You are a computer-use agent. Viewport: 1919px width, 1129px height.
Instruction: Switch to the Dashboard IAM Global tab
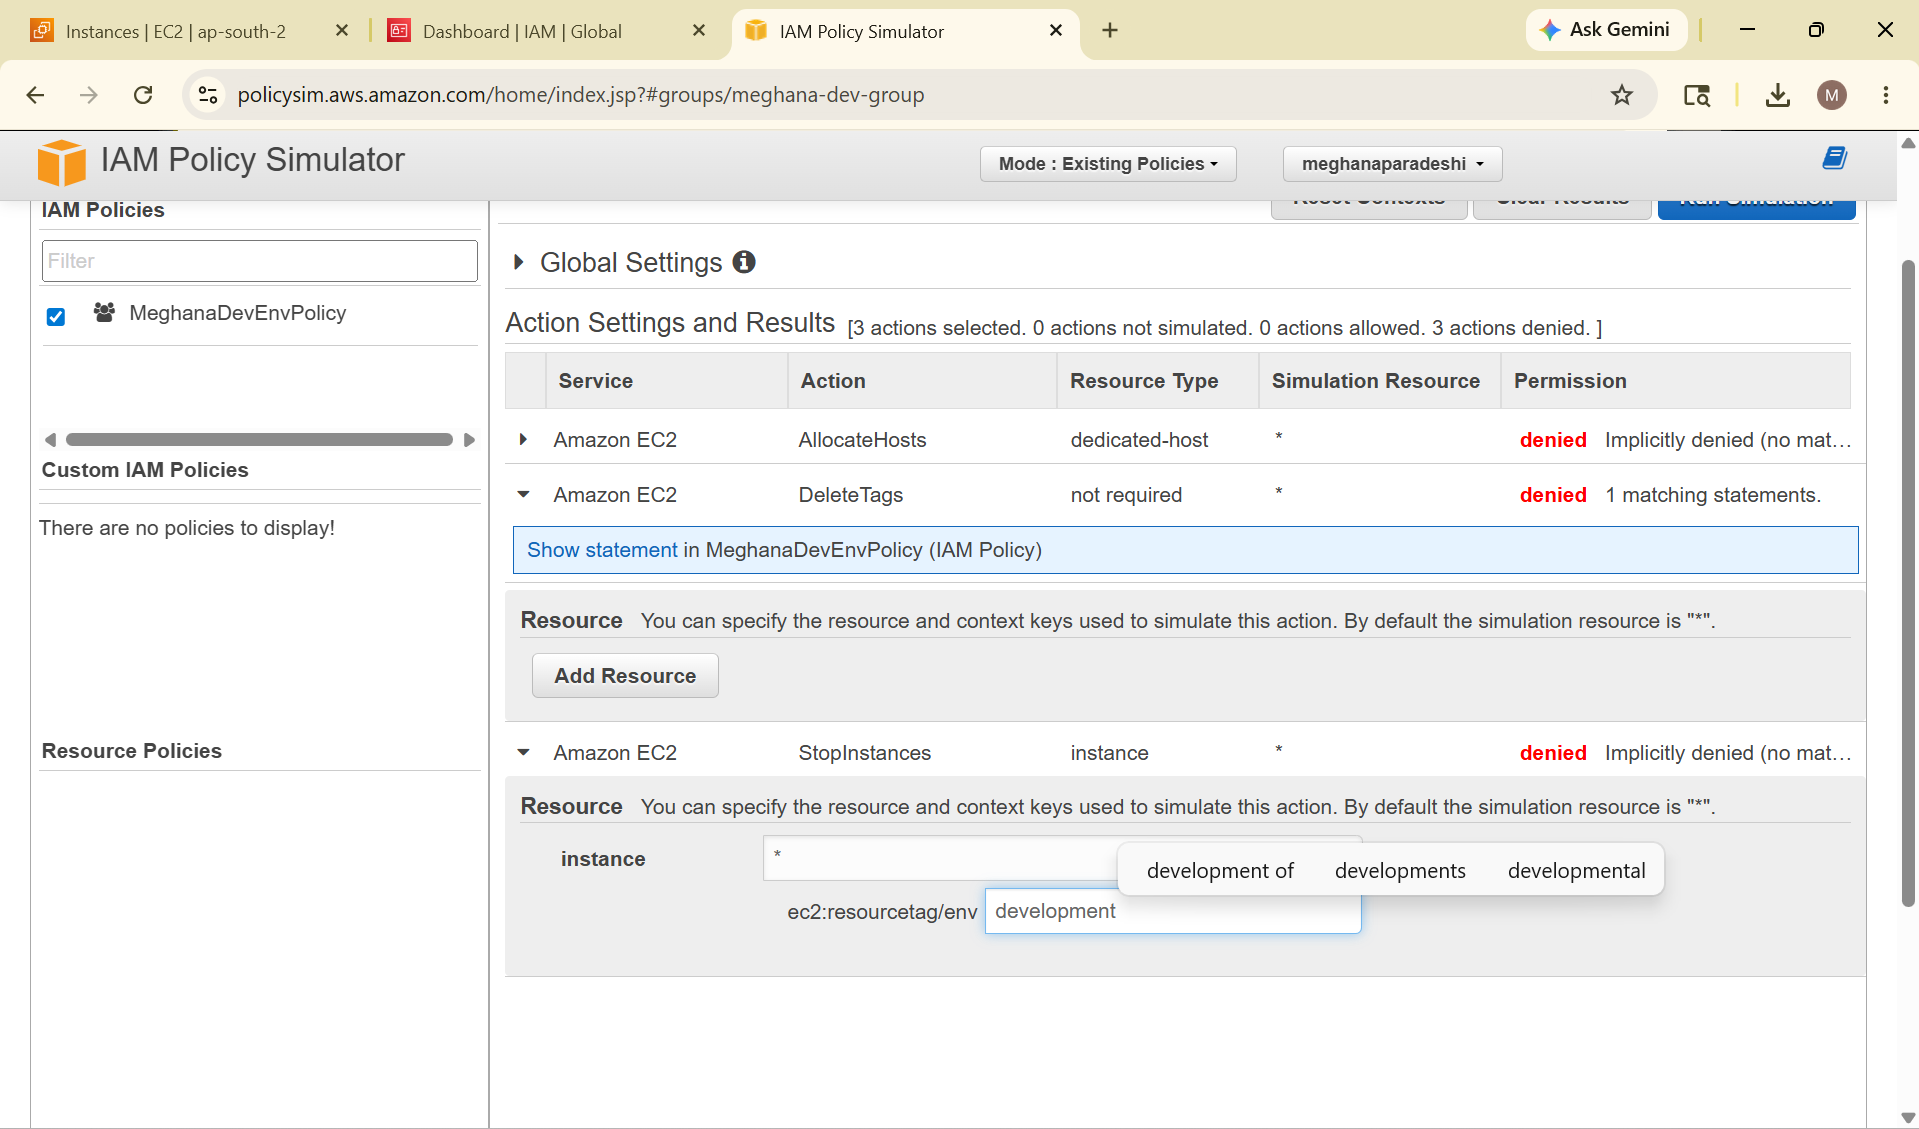pyautogui.click(x=547, y=31)
